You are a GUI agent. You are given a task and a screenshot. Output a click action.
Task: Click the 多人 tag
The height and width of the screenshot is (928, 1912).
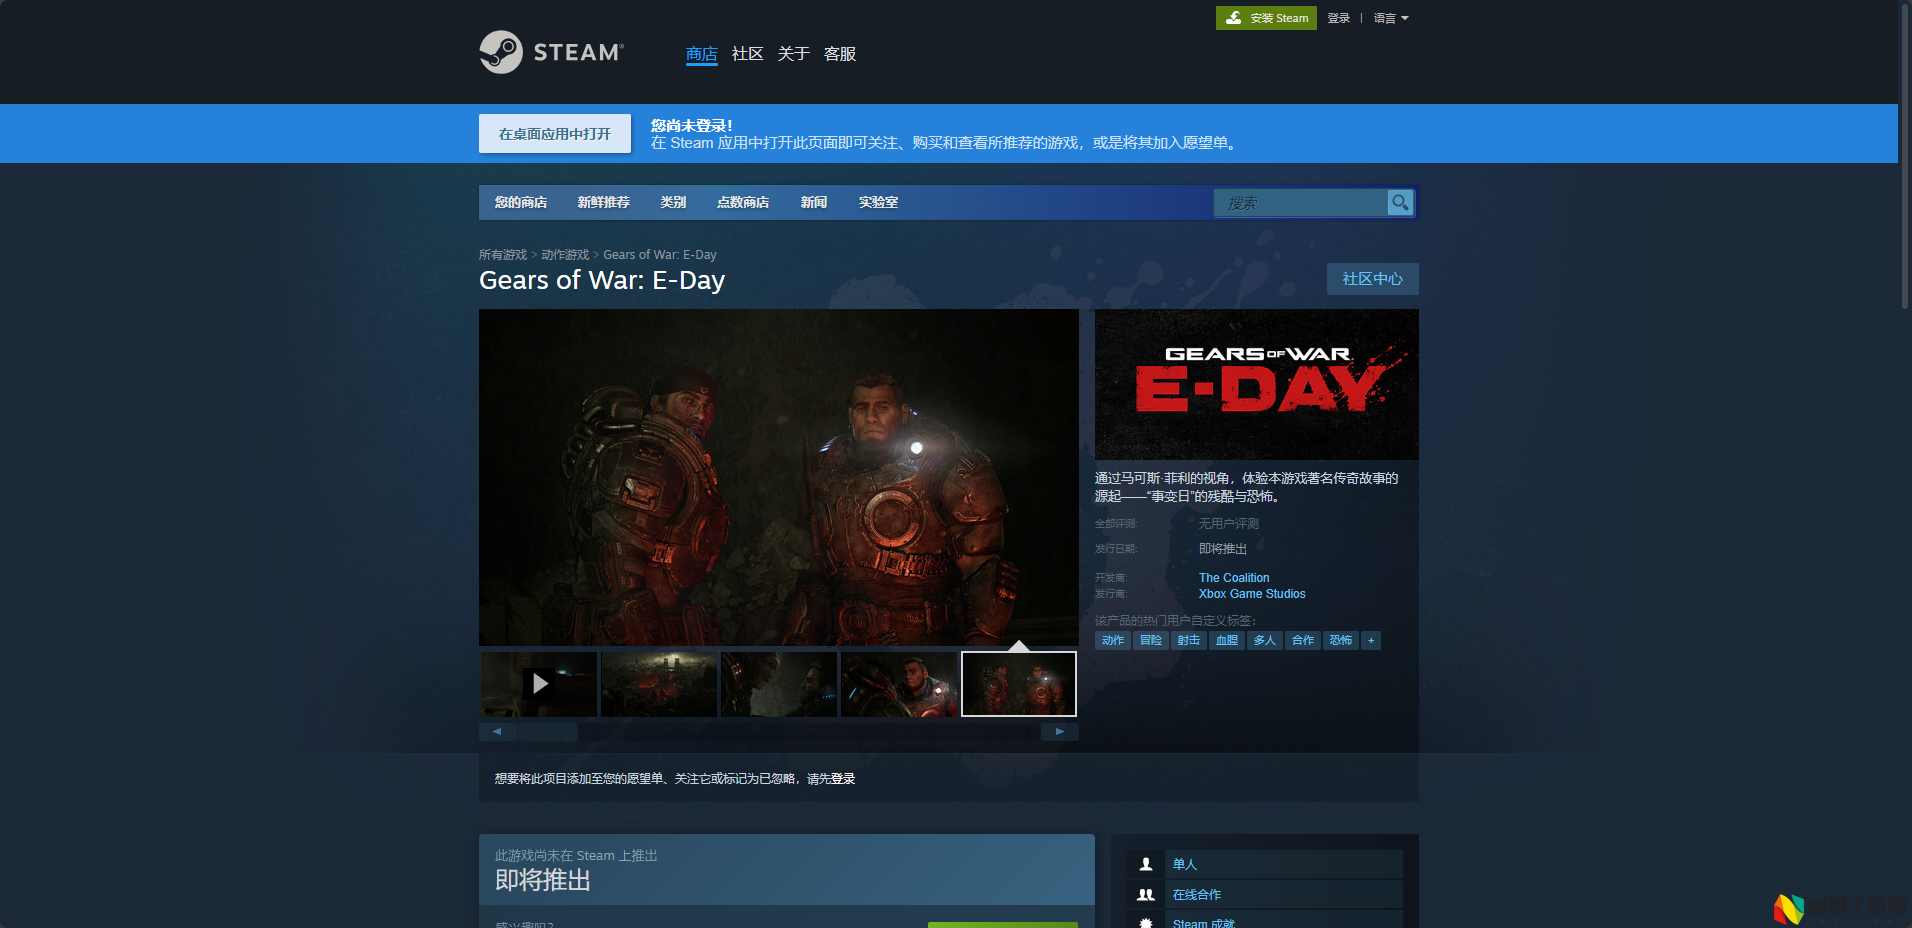[1265, 640]
